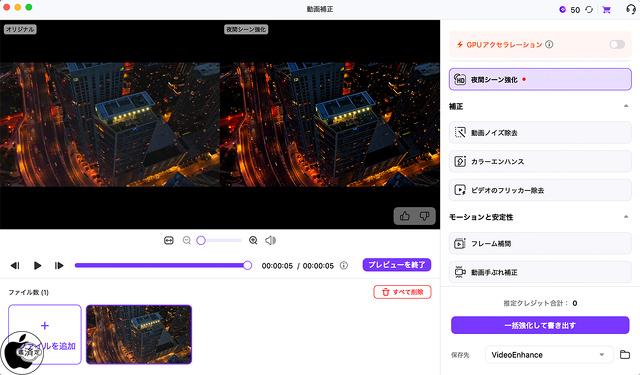Image resolution: width=640 pixels, height=375 pixels.
Task: Collapse the 補正 section
Action: pos(626,106)
